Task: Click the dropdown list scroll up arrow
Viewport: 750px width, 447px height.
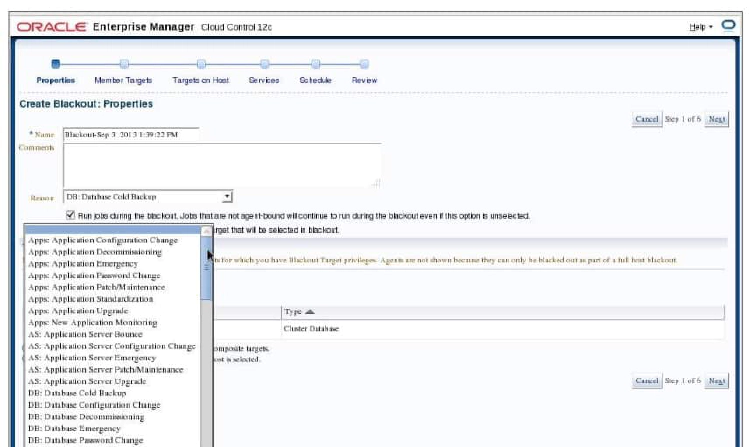Action: (x=207, y=231)
